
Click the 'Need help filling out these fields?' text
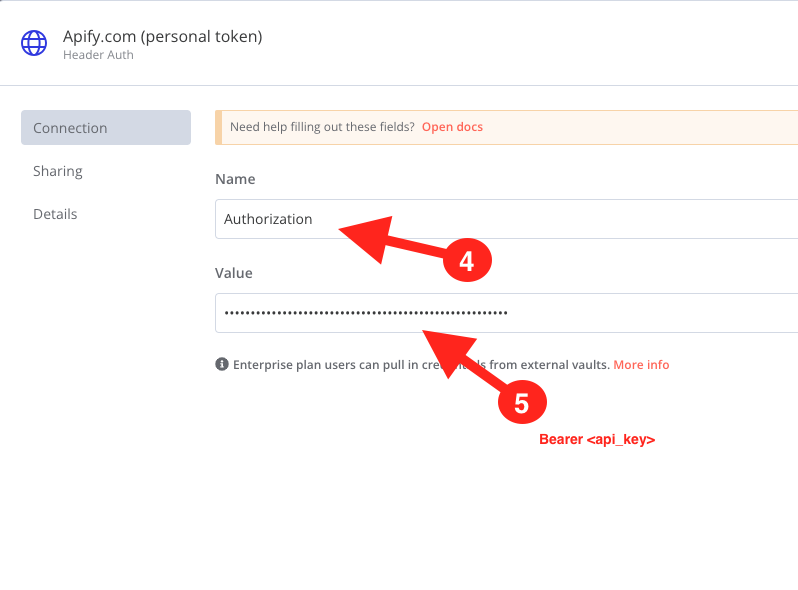[x=322, y=127]
